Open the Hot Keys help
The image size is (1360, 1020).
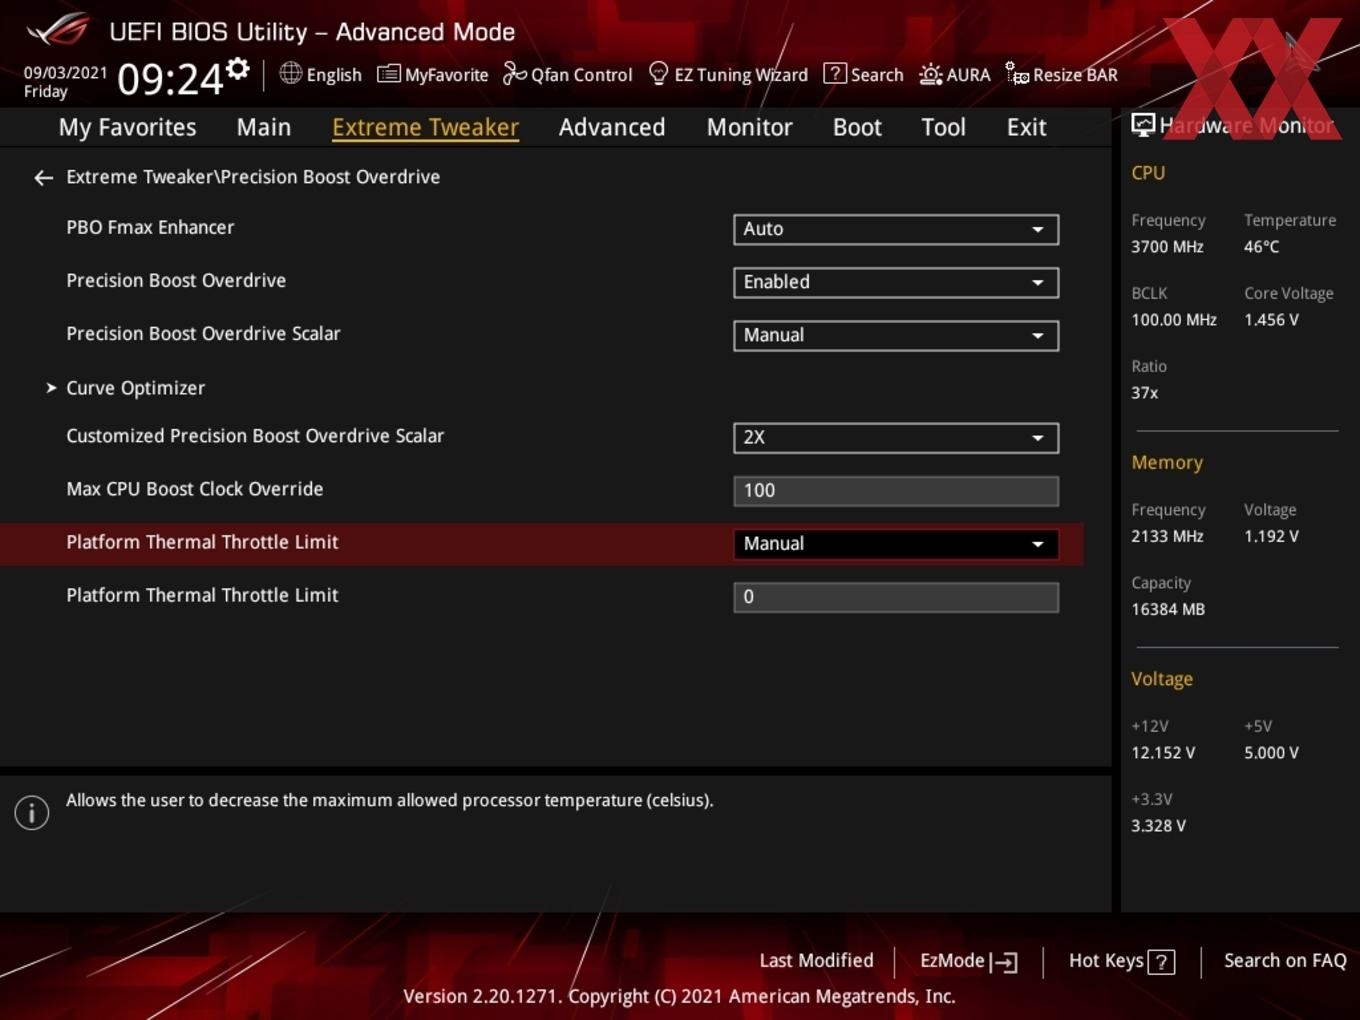pyautogui.click(x=1121, y=961)
